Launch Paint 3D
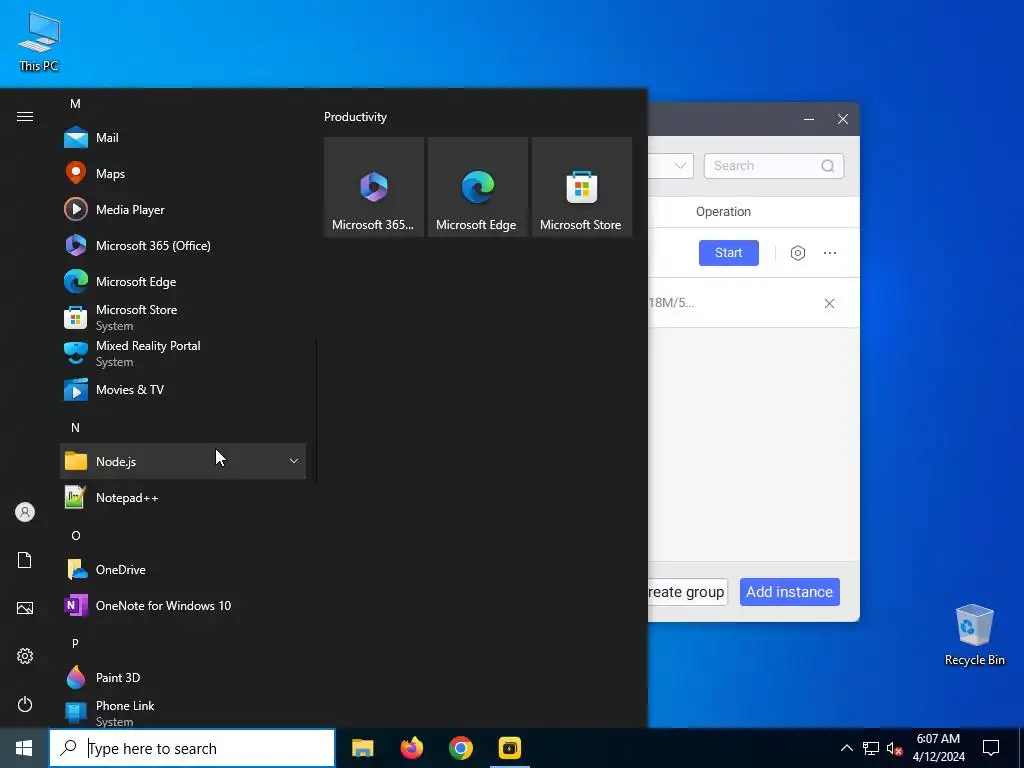 tap(183, 677)
